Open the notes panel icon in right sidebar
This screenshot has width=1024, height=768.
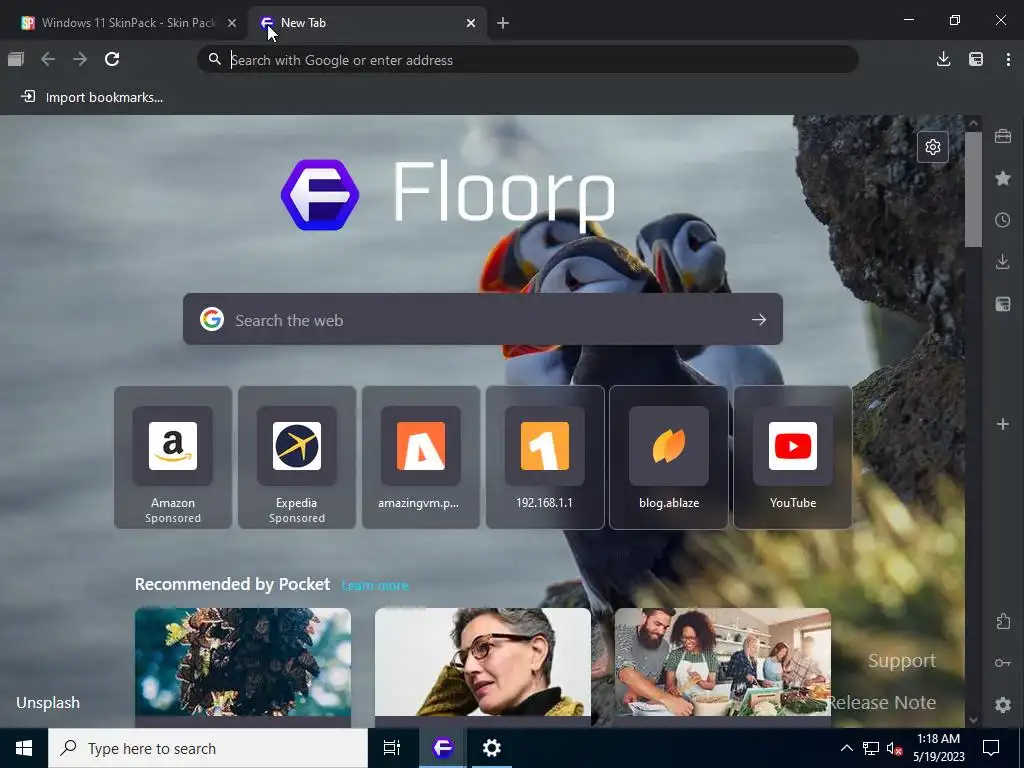pyautogui.click(x=1003, y=304)
